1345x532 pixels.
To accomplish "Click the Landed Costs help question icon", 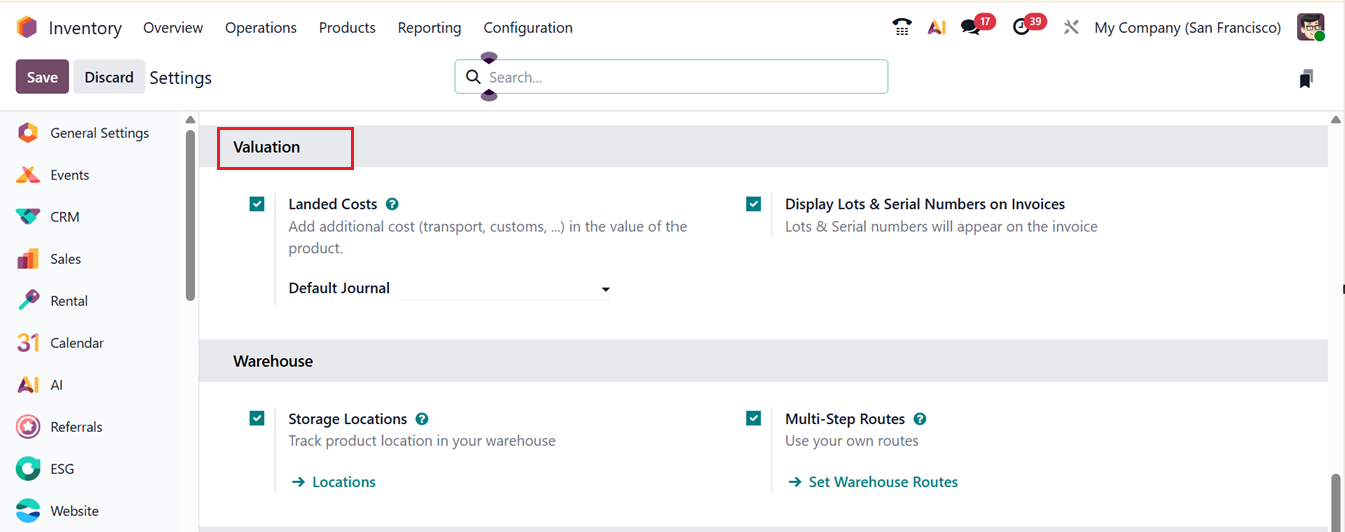I will [x=392, y=204].
